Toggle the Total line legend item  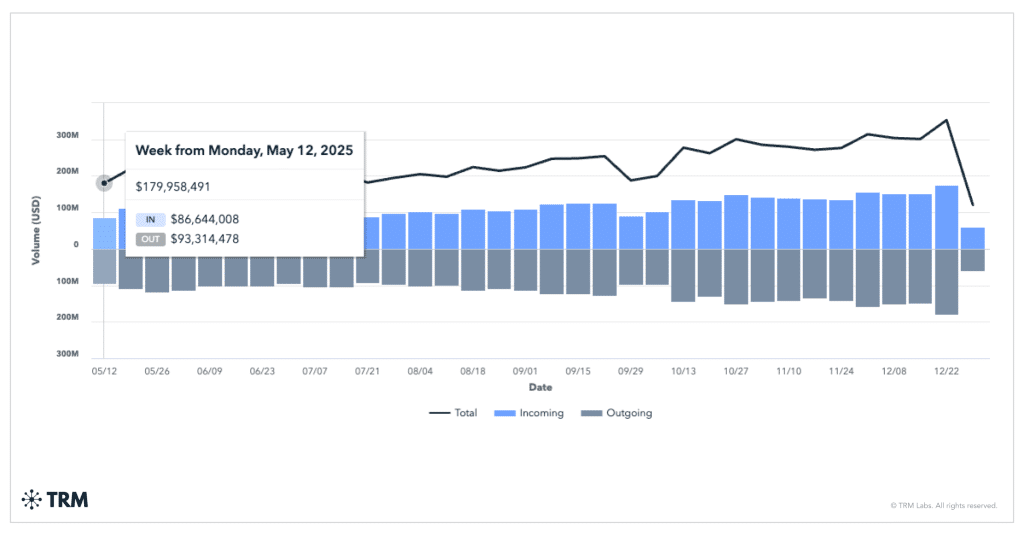tap(453, 413)
